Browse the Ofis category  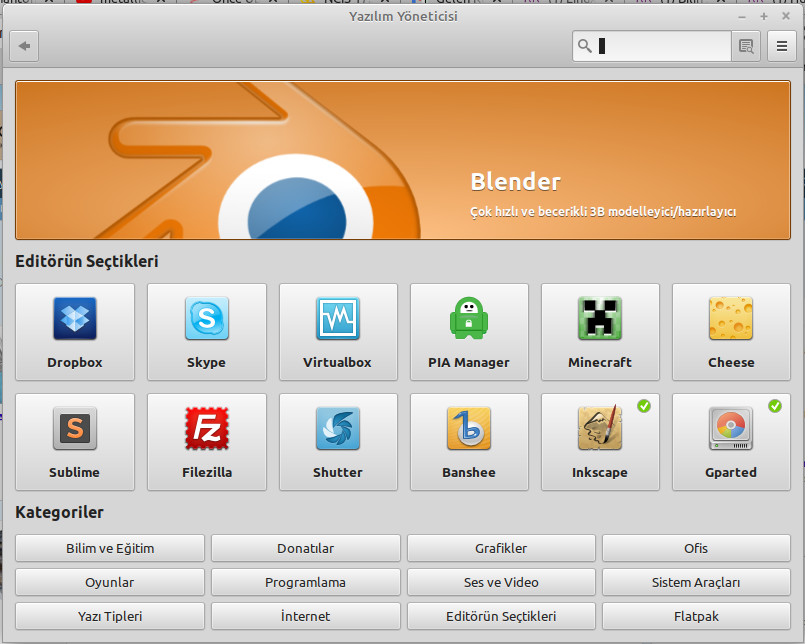[x=696, y=548]
